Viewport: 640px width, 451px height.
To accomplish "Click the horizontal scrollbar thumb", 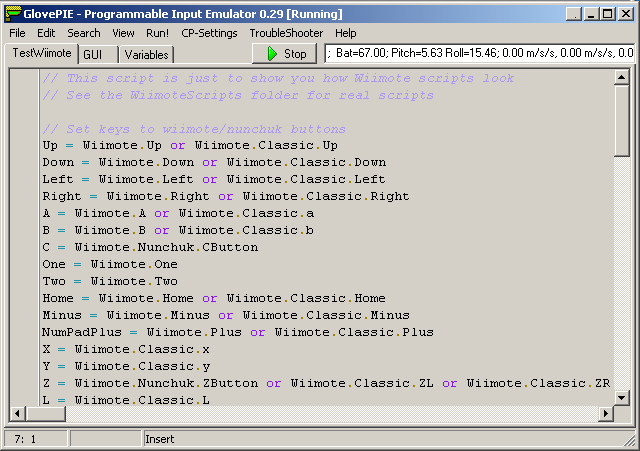I will 45,414.
